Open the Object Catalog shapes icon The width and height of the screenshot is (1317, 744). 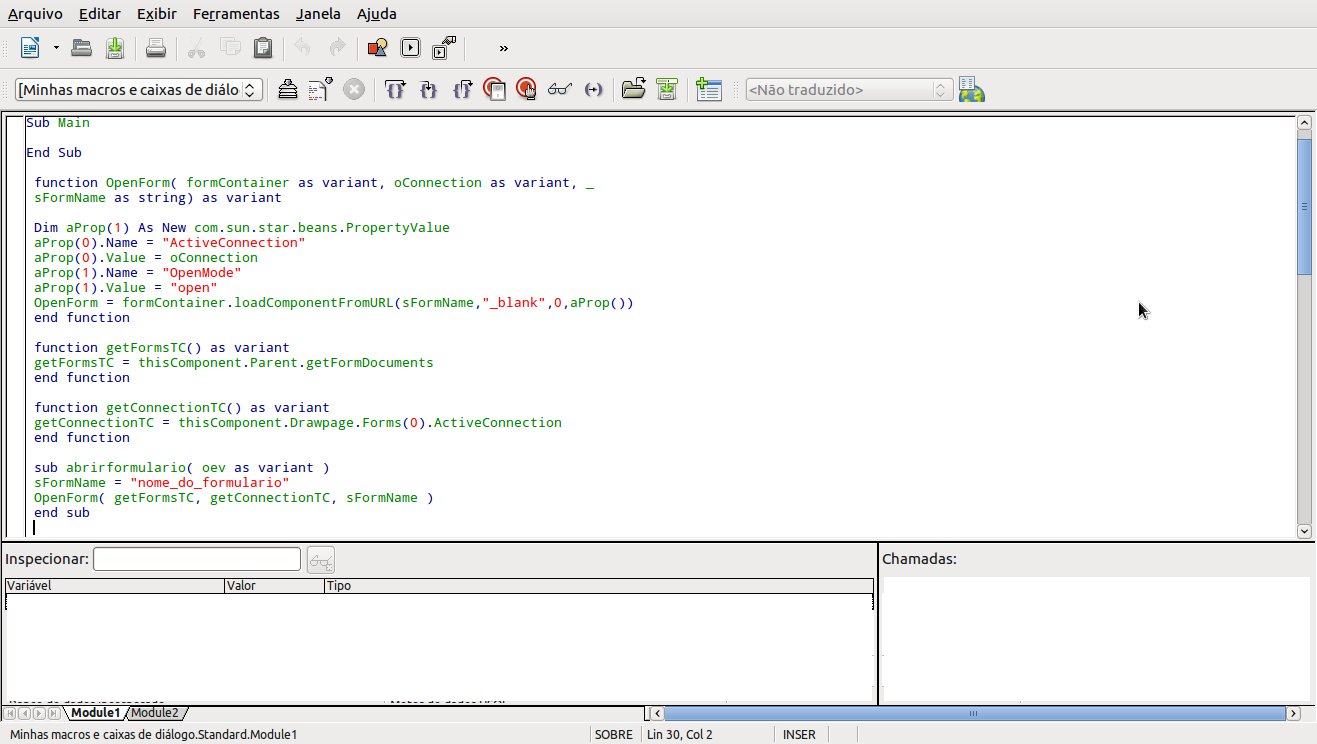(x=377, y=47)
